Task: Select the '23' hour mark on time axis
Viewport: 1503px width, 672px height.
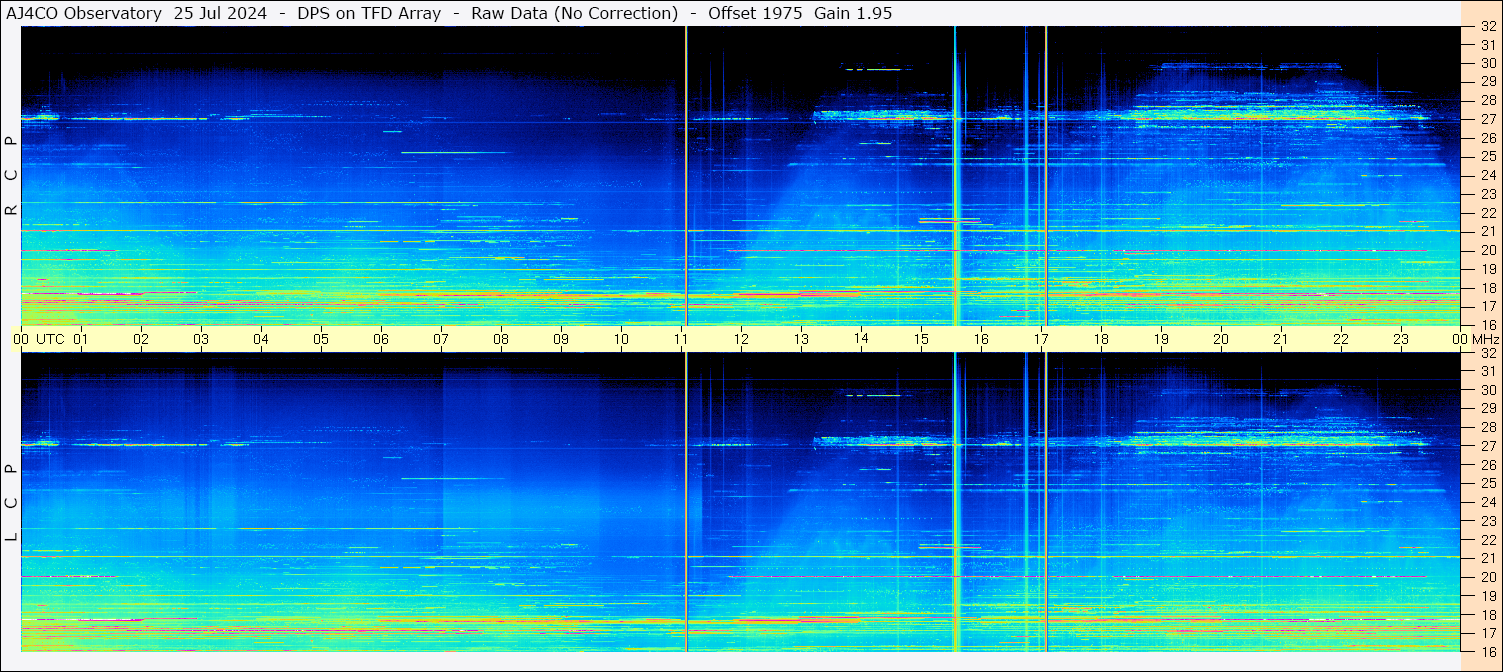Action: point(1401,339)
